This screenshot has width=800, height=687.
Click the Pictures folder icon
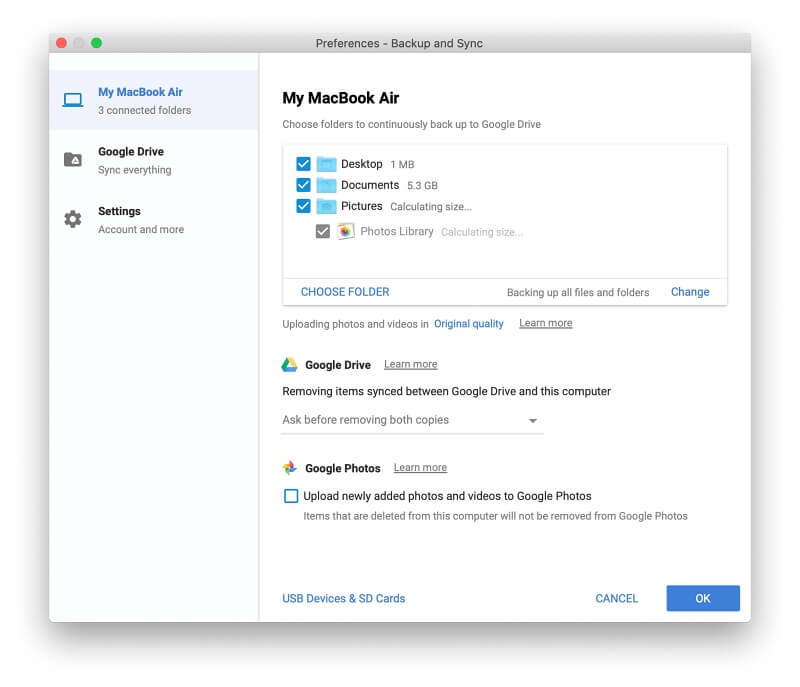point(326,206)
